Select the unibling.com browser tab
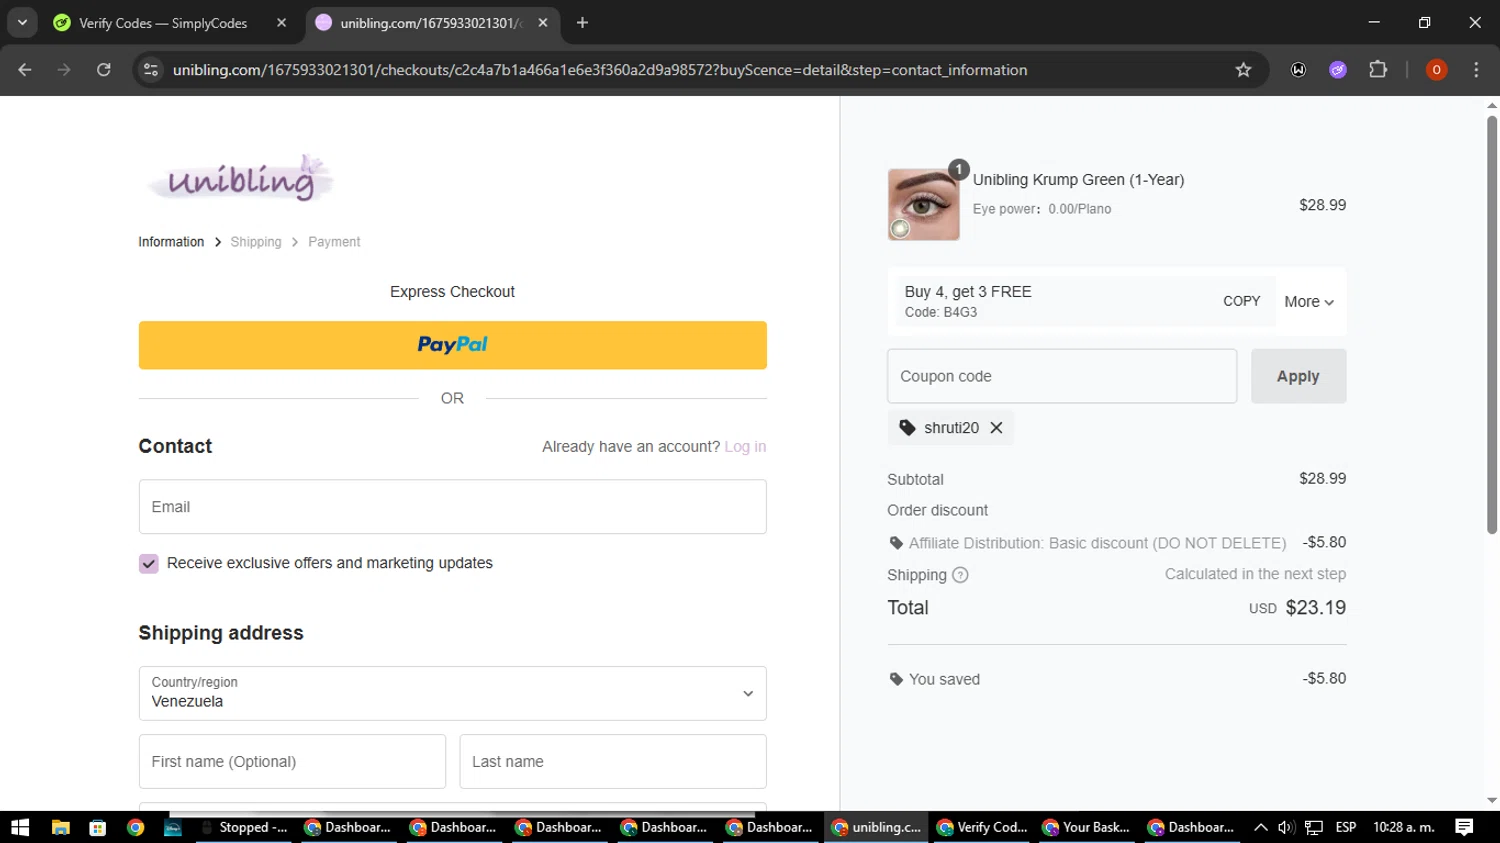This screenshot has width=1500, height=843. (432, 23)
